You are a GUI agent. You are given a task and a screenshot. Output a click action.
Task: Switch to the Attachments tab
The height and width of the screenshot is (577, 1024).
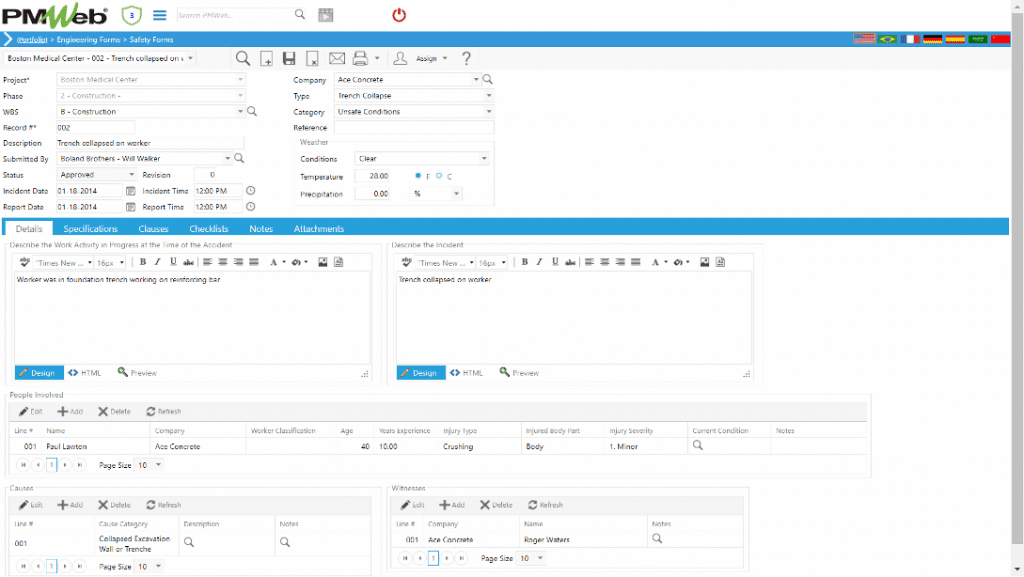coord(319,228)
